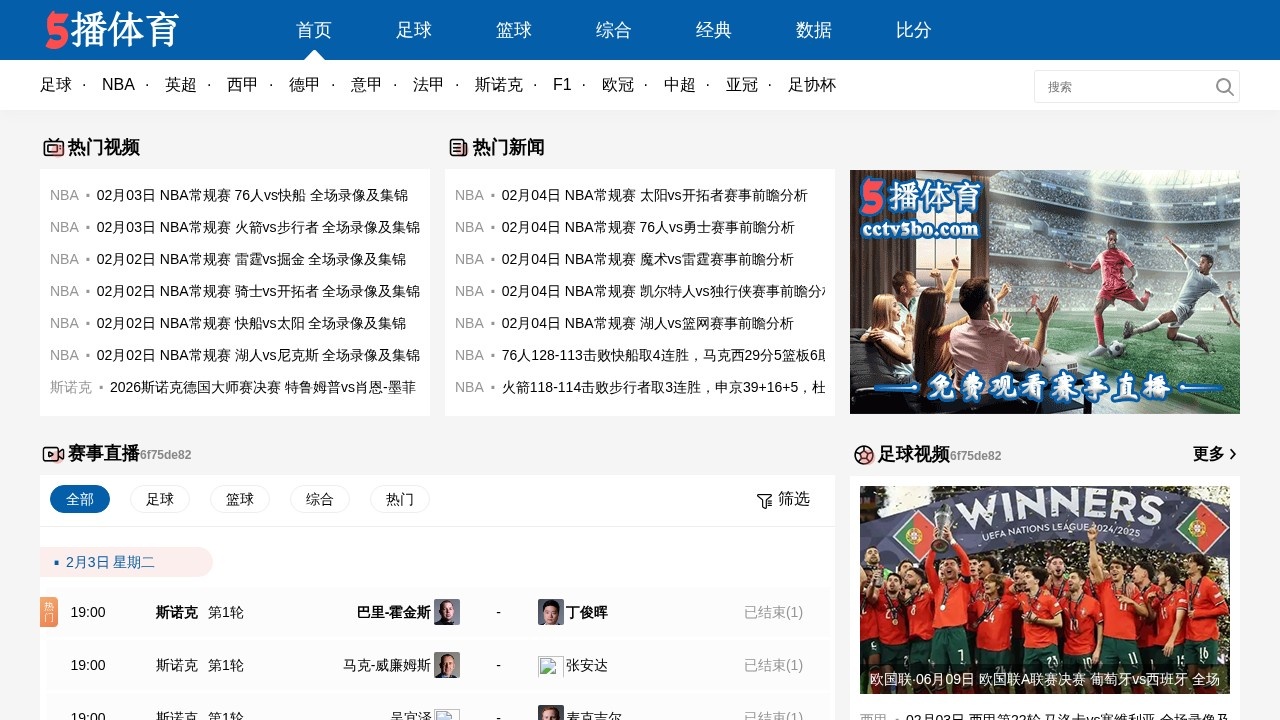
Task: Click the 足球视频 soccer ball icon
Action: click(x=863, y=455)
